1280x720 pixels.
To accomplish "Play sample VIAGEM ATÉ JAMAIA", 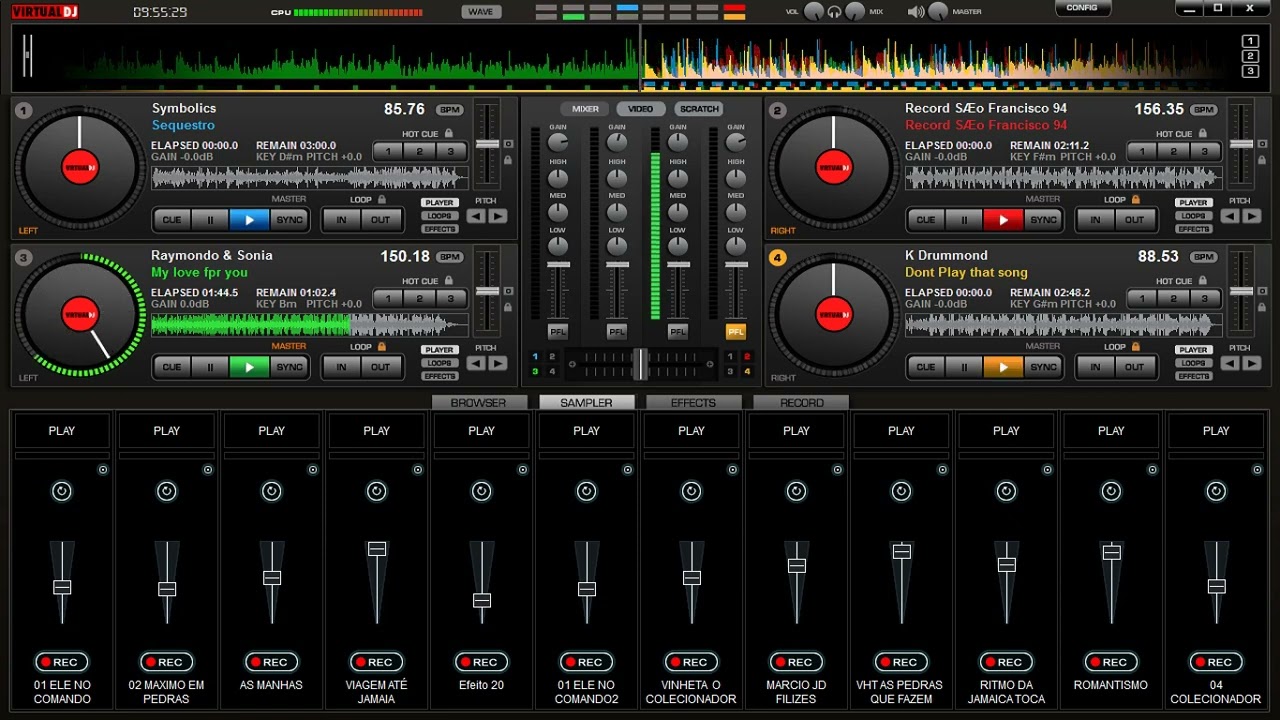I will point(376,431).
